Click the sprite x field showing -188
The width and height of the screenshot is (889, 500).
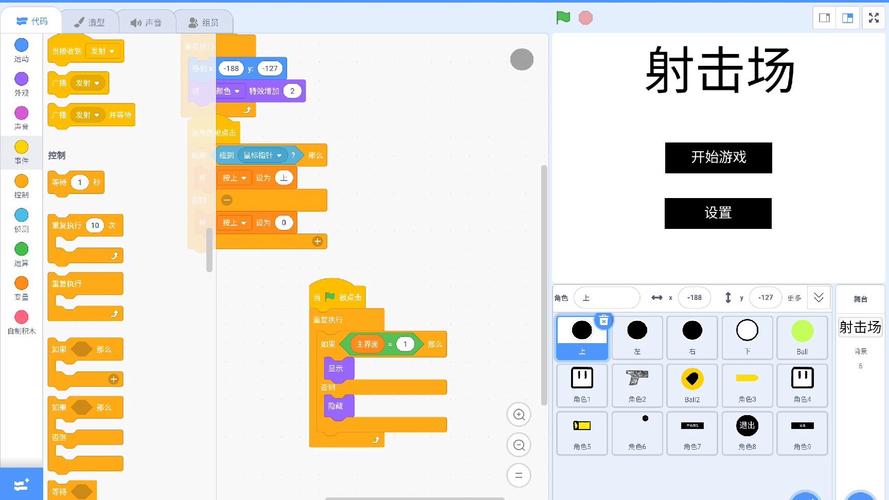(694, 298)
